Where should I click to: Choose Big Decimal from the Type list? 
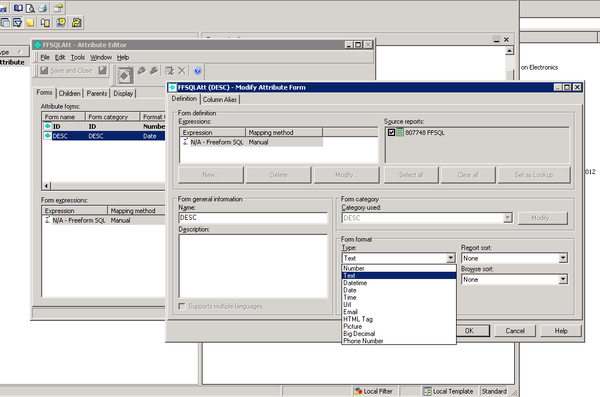pyautogui.click(x=399, y=334)
